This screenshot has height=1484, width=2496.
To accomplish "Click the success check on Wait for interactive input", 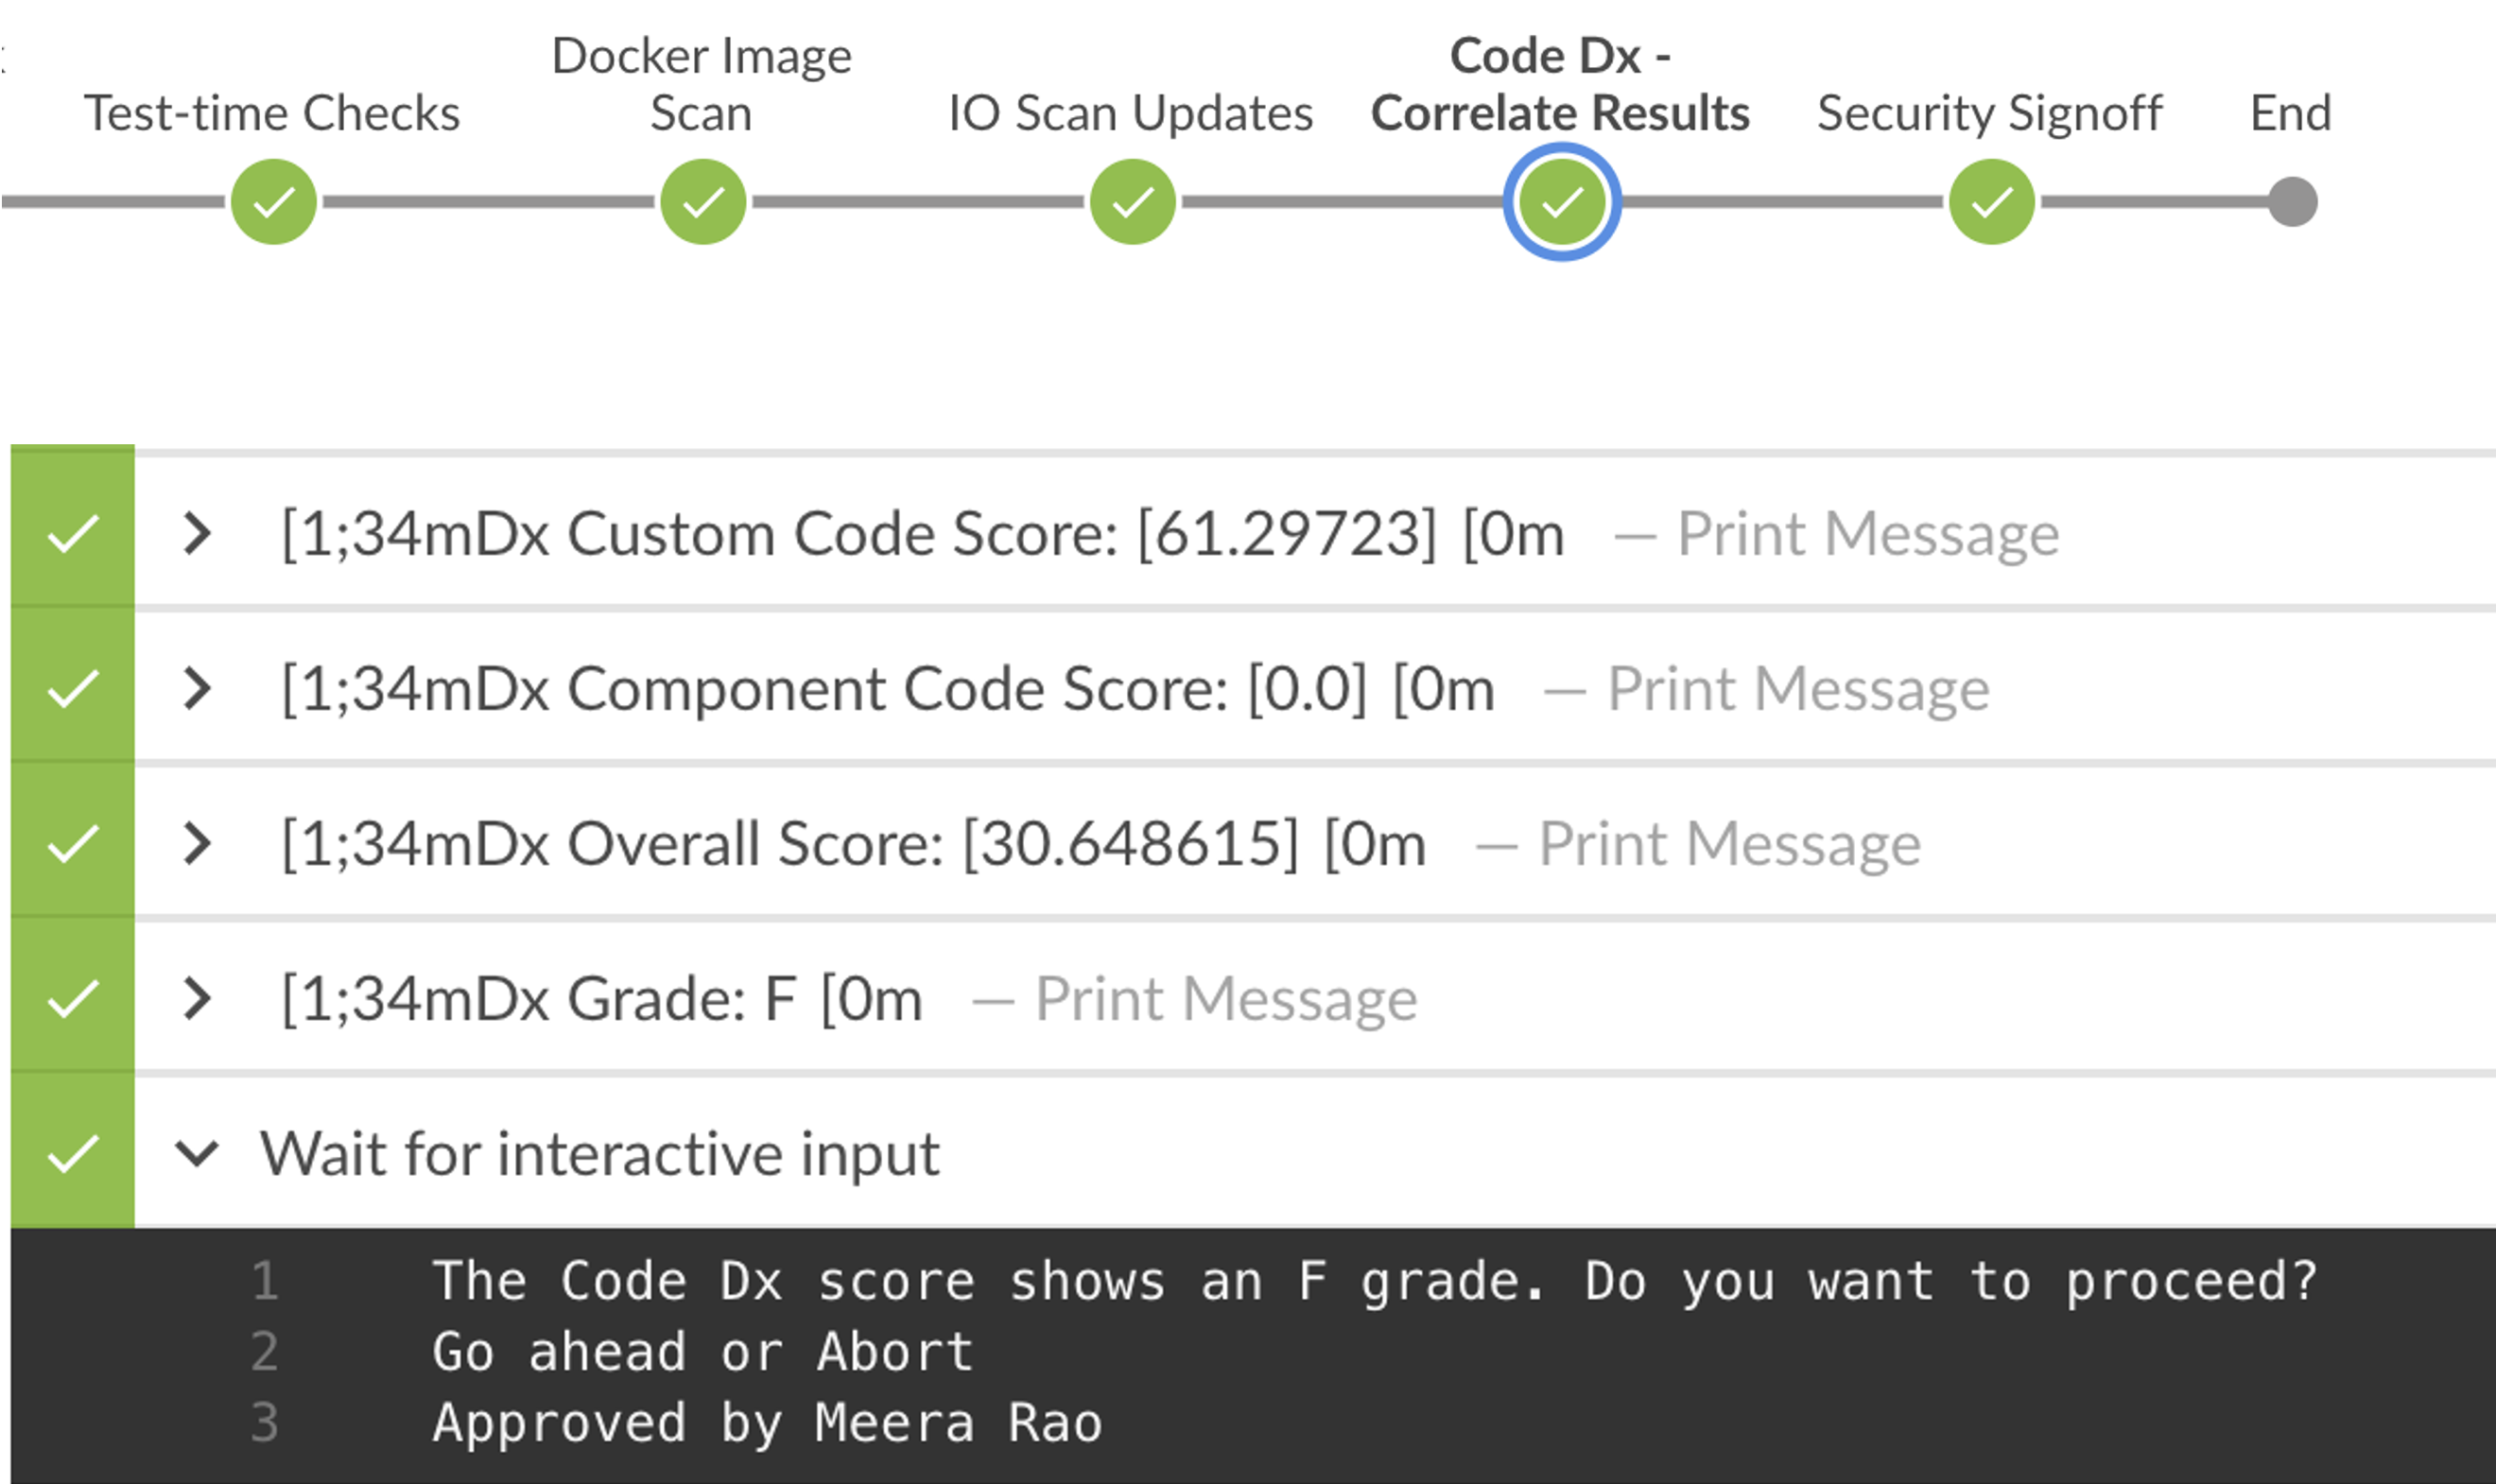I will 72,1152.
